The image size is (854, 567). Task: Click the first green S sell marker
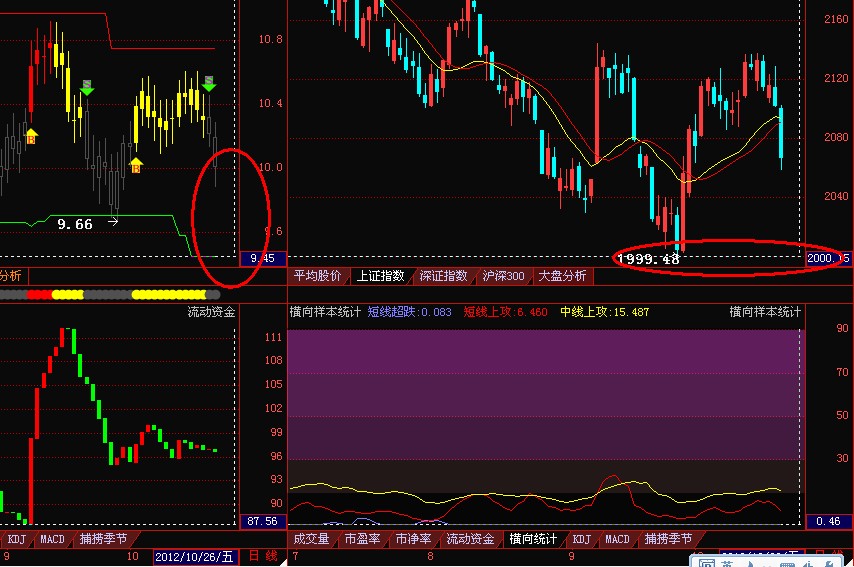(x=87, y=87)
